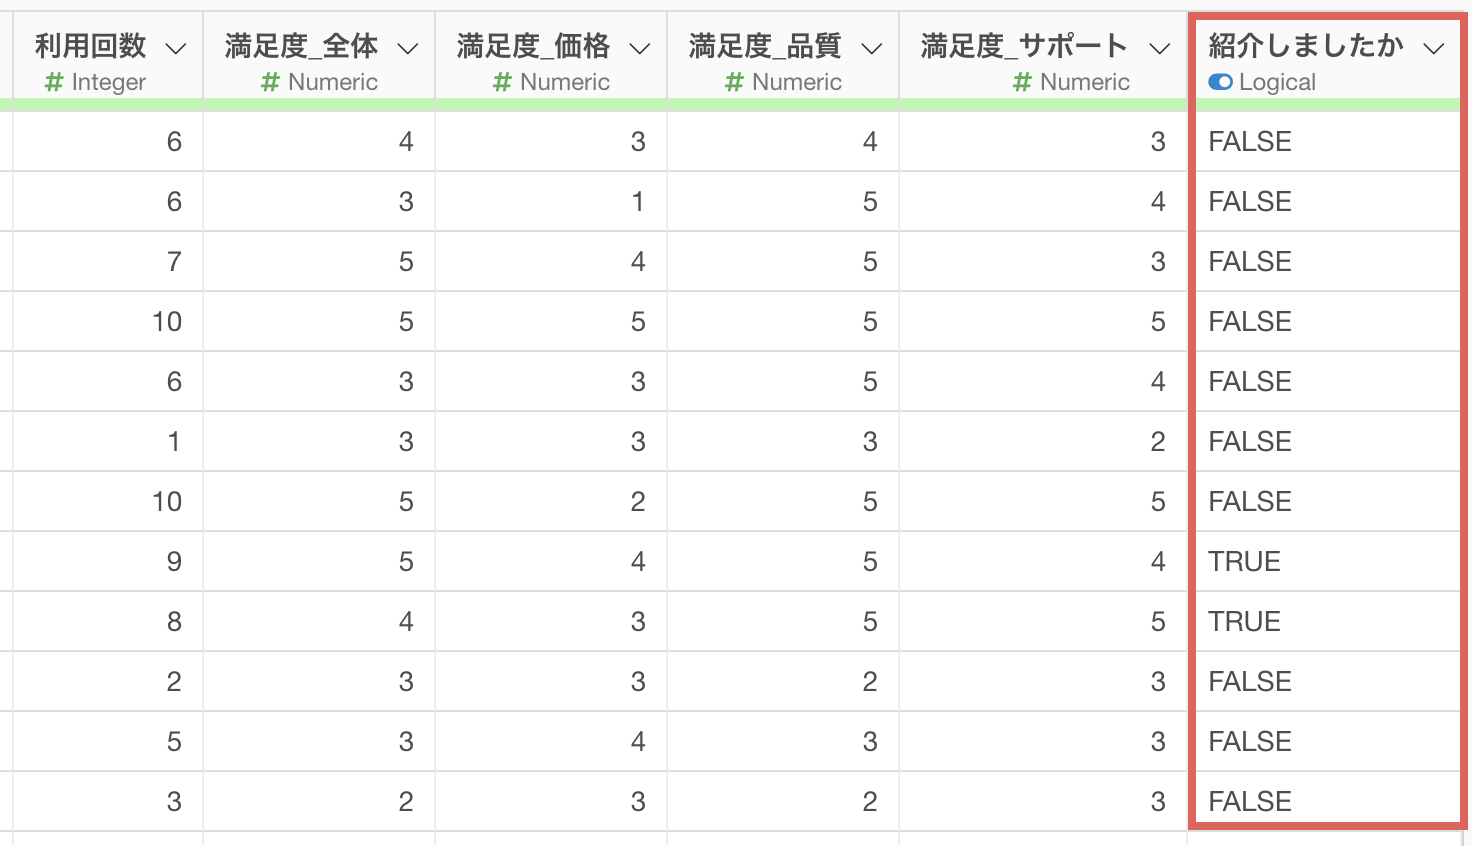Viewport: 1472px width, 846px height.
Task: Click Numeric type icon under 満足度_全体
Action: (270, 82)
